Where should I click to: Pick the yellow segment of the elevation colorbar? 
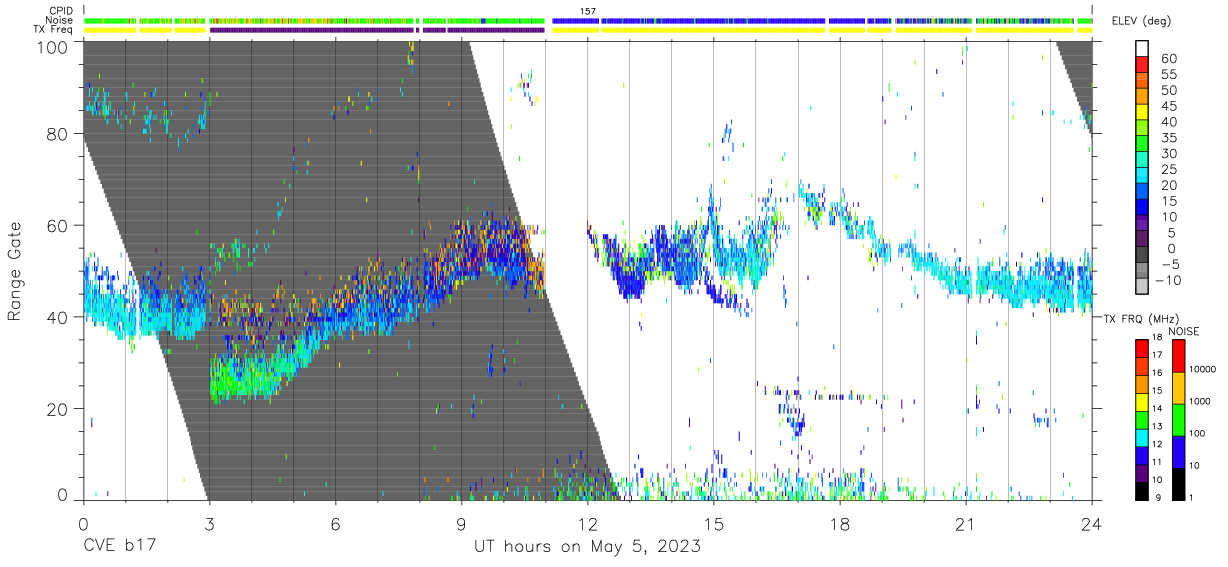(1142, 113)
